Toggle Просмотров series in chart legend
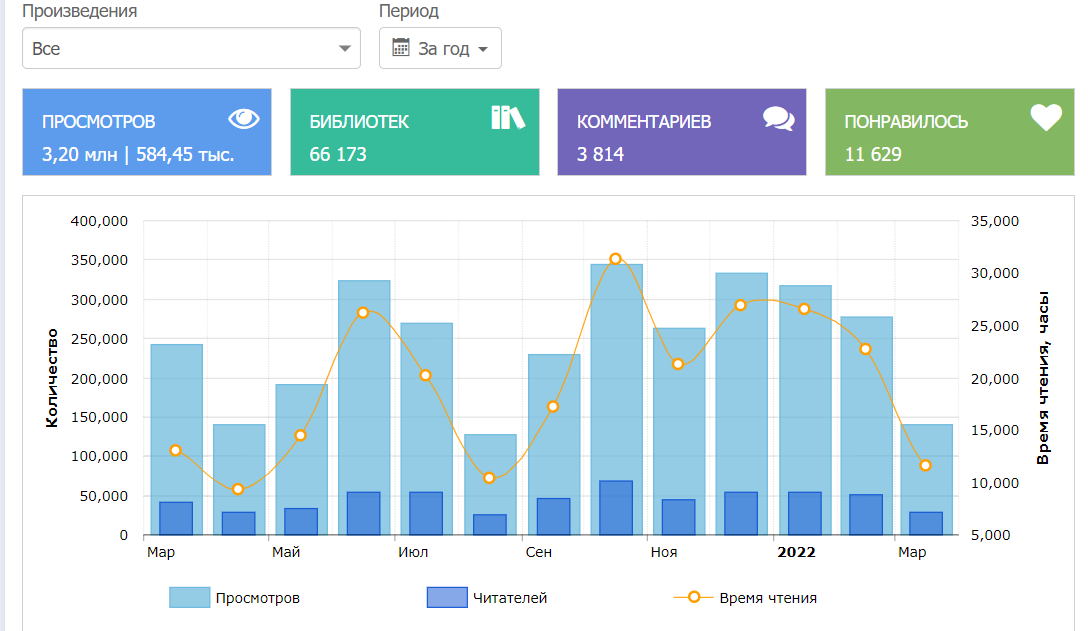1088x631 pixels. [x=257, y=598]
